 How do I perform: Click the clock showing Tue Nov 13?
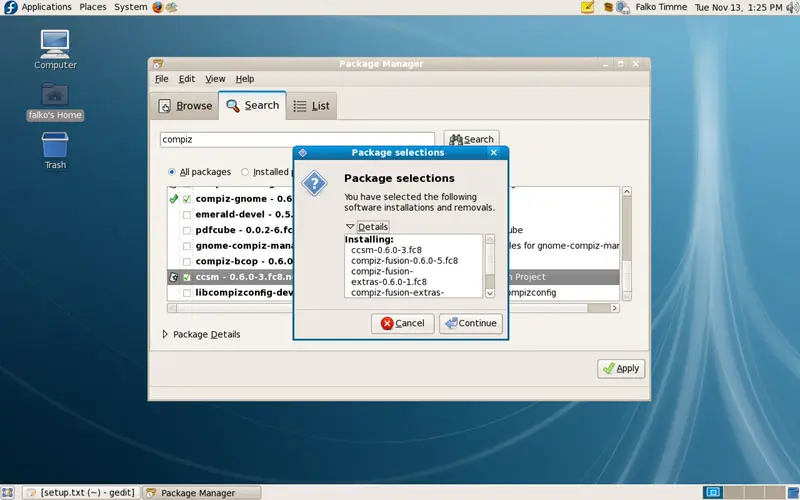(x=738, y=7)
